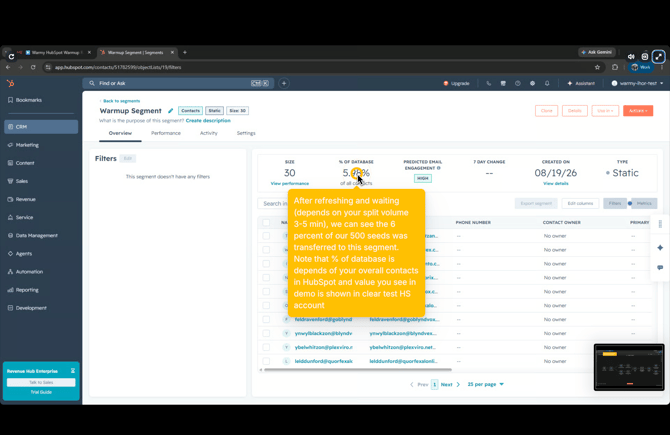Viewport: 670px width, 435px height.
Task: Click the video preview thumbnail in corner
Action: (x=629, y=367)
